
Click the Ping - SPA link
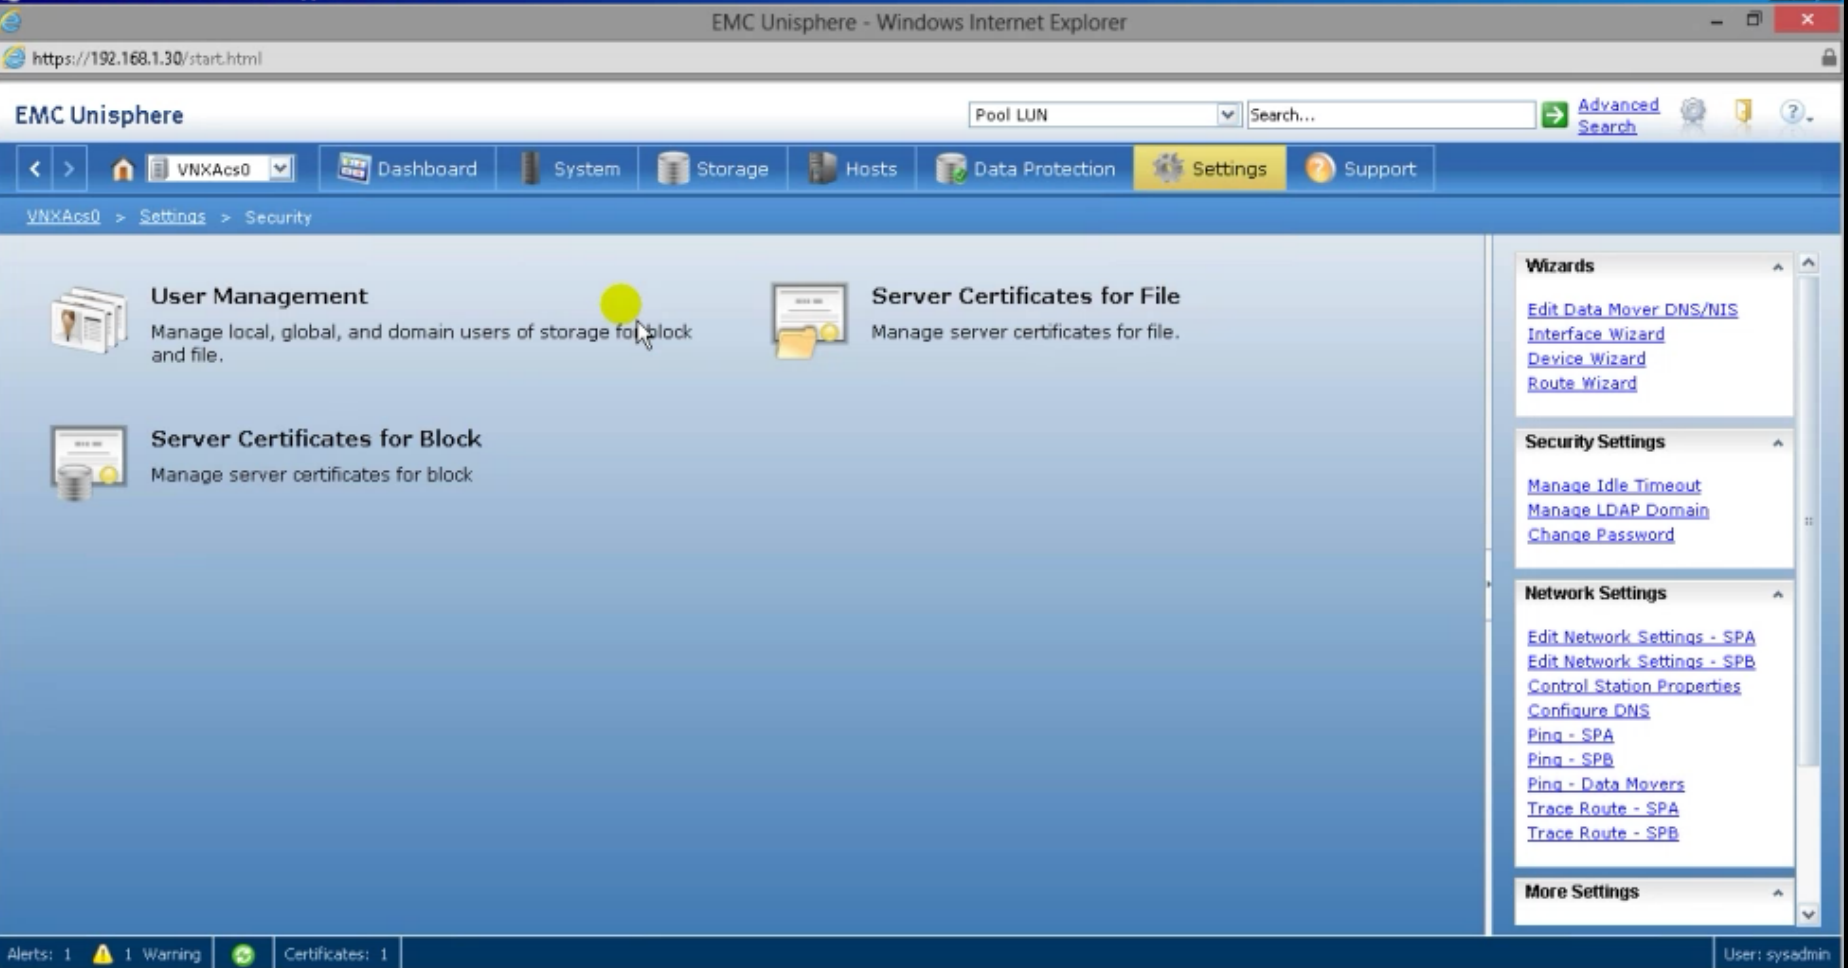(x=1570, y=735)
